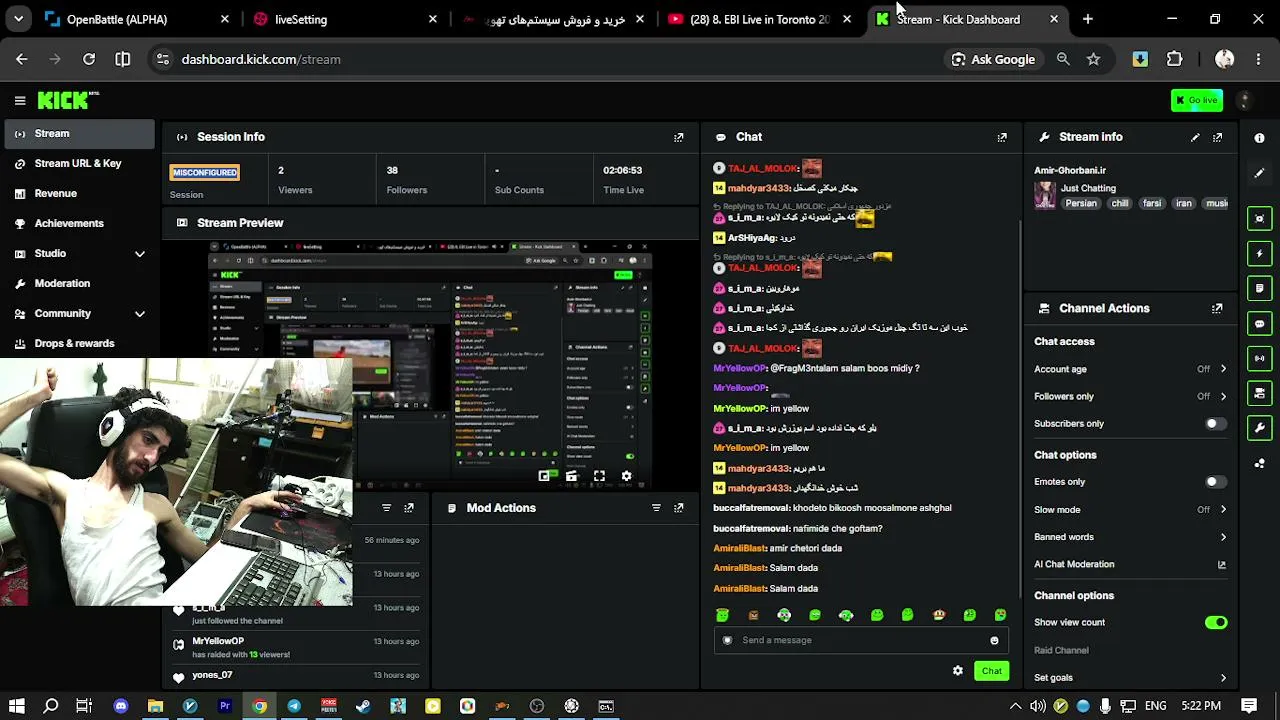This screenshot has width=1280, height=720.
Task: Open Mod Actions filter icon
Action: tap(656, 508)
